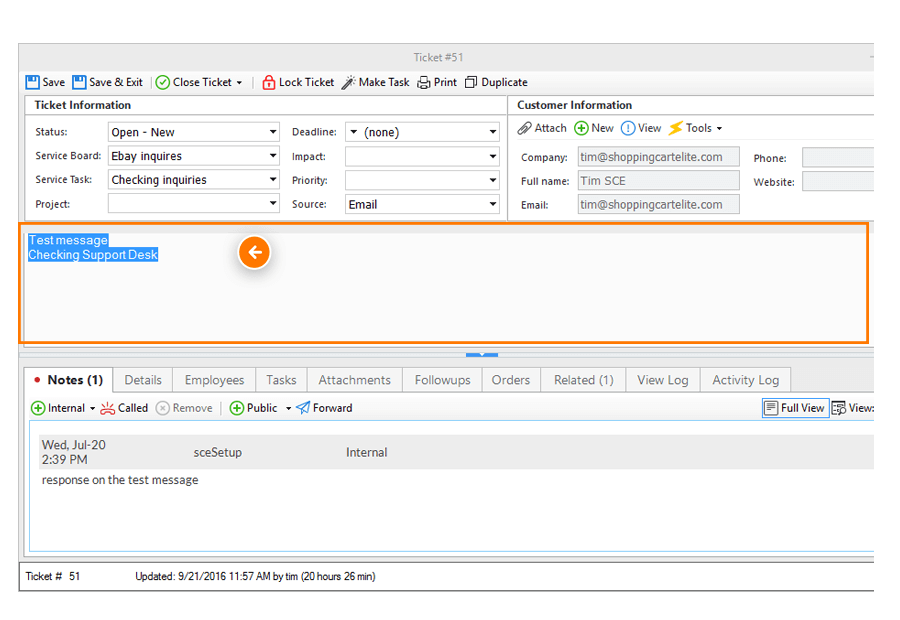Click the Website input field

(838, 181)
